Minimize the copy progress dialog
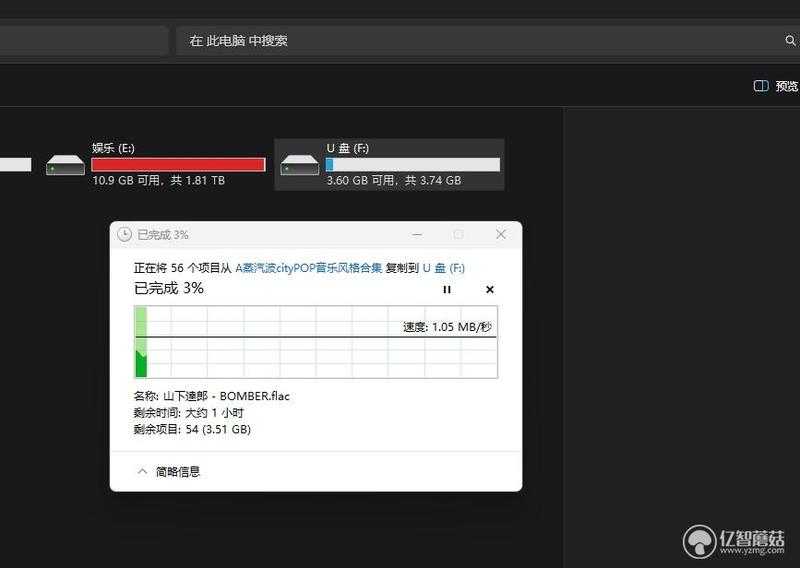 tap(417, 234)
